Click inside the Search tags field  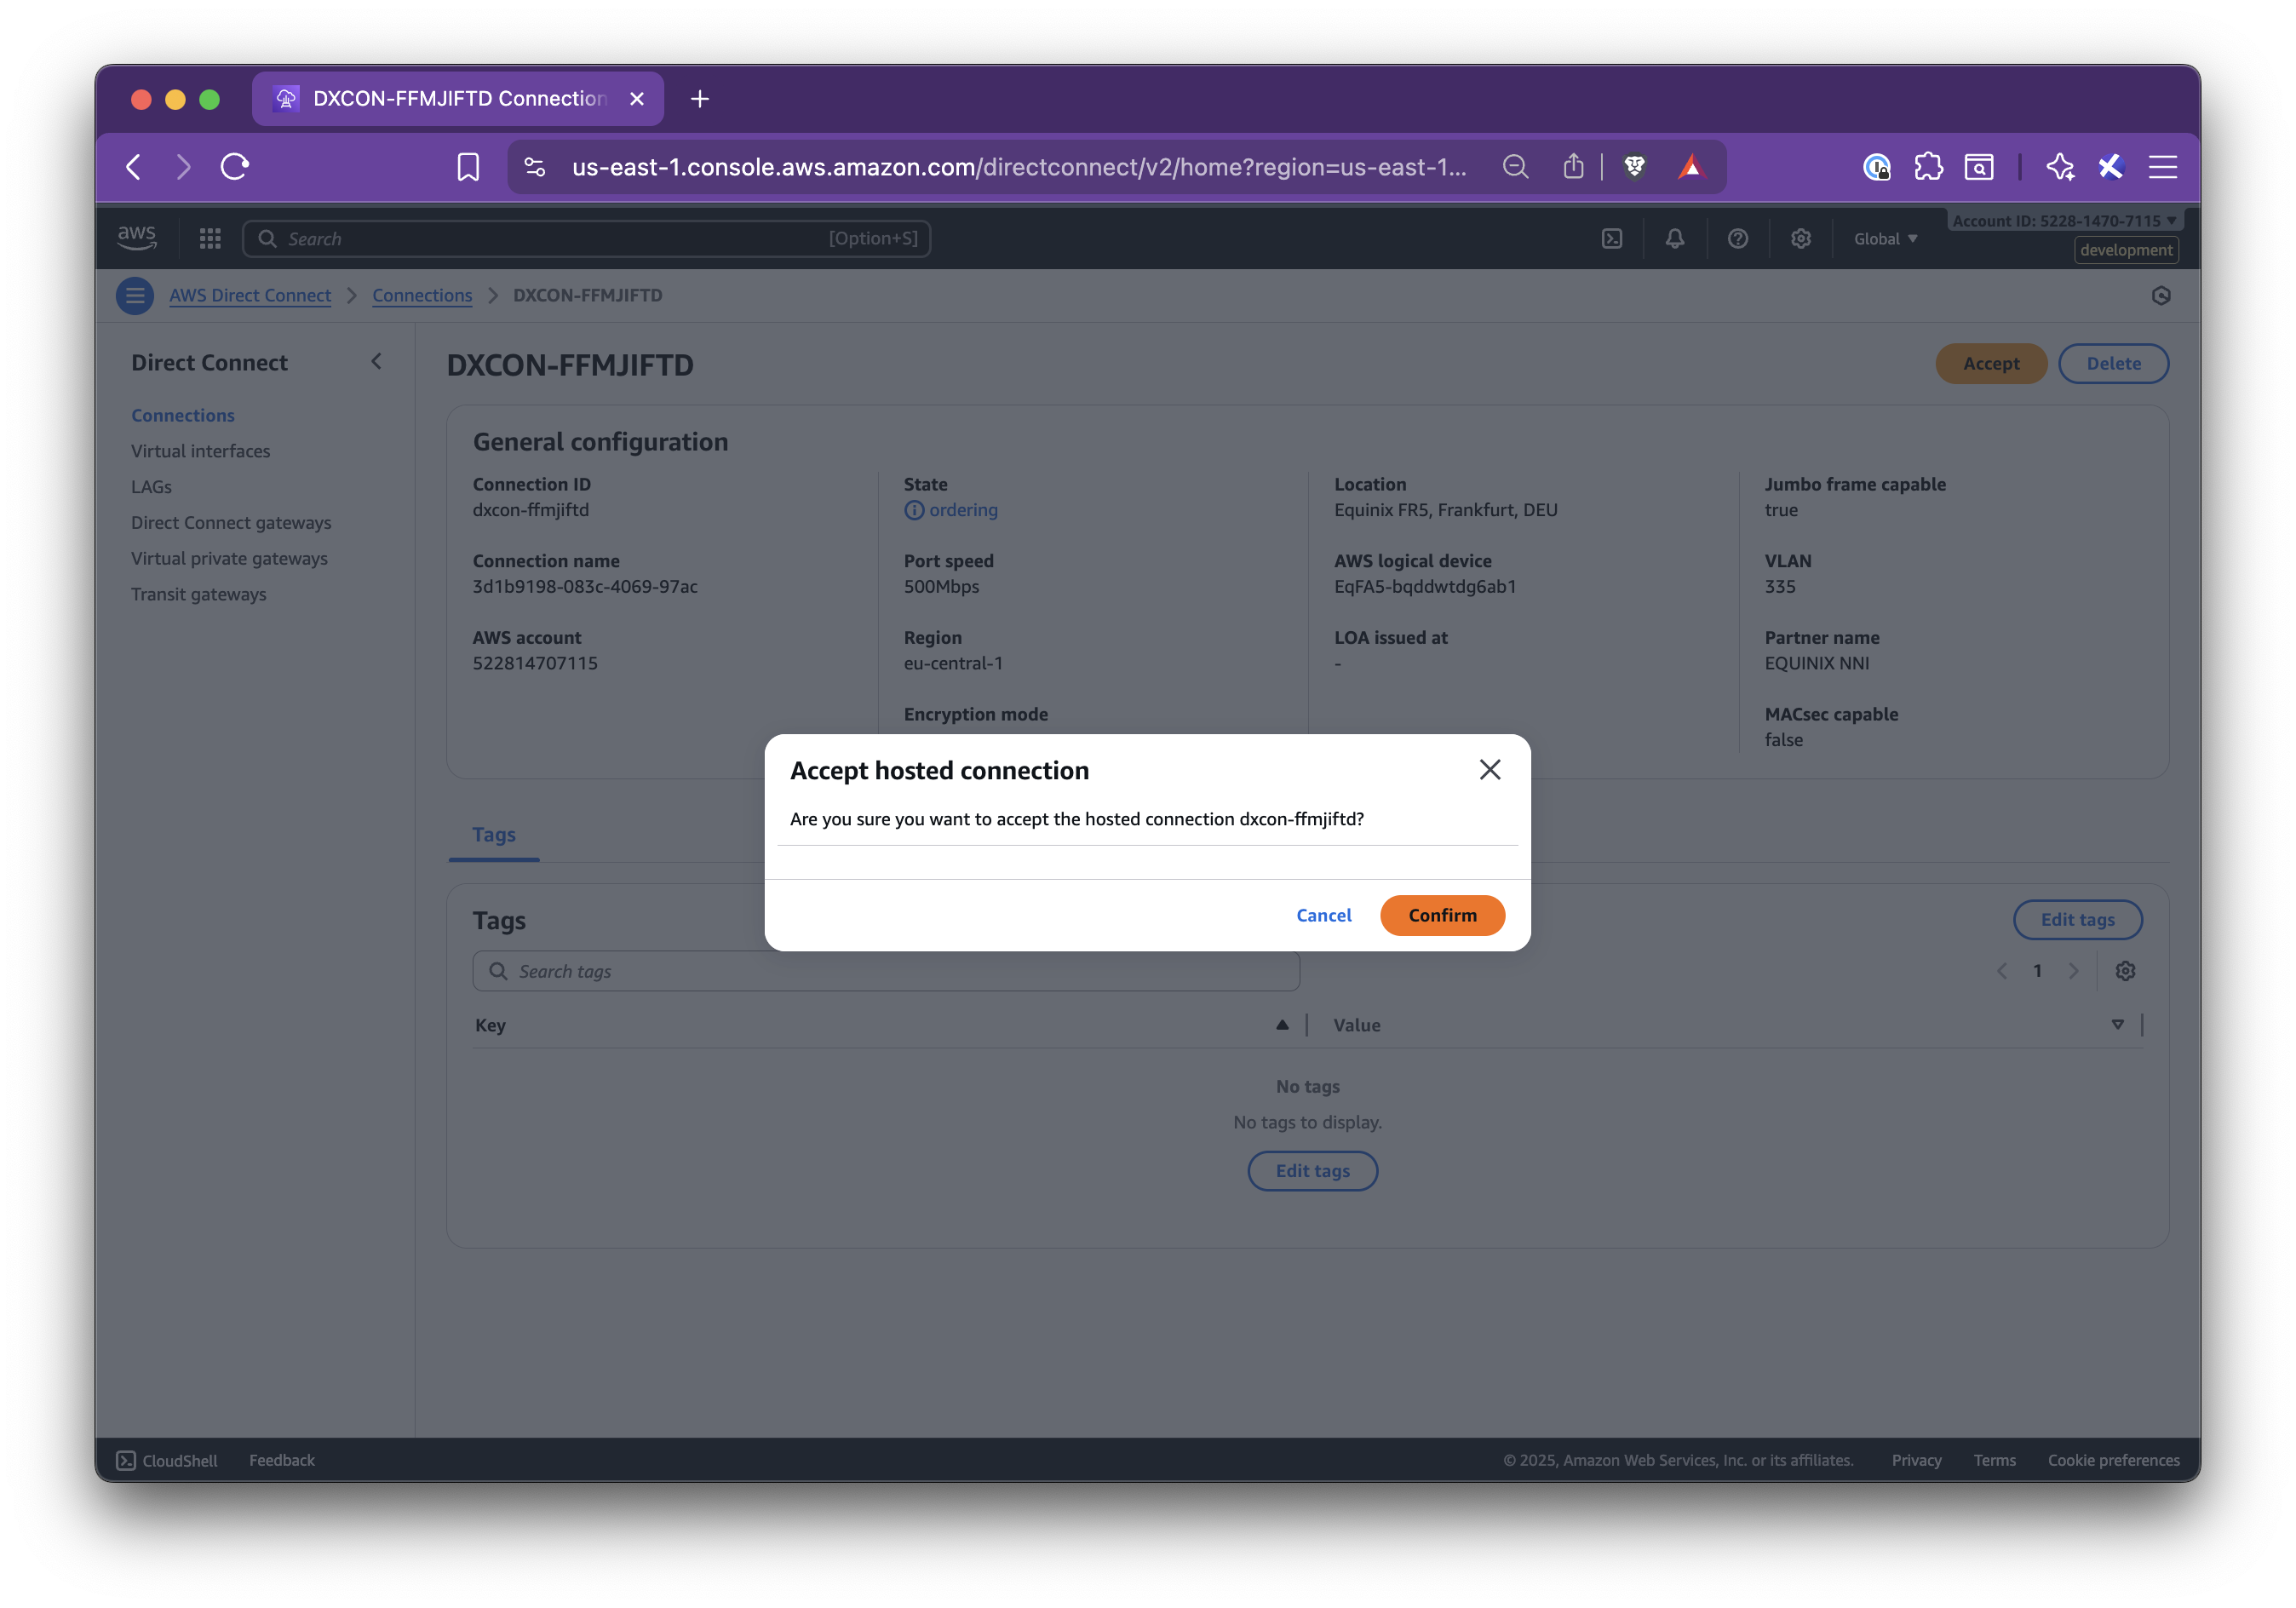[x=885, y=970]
